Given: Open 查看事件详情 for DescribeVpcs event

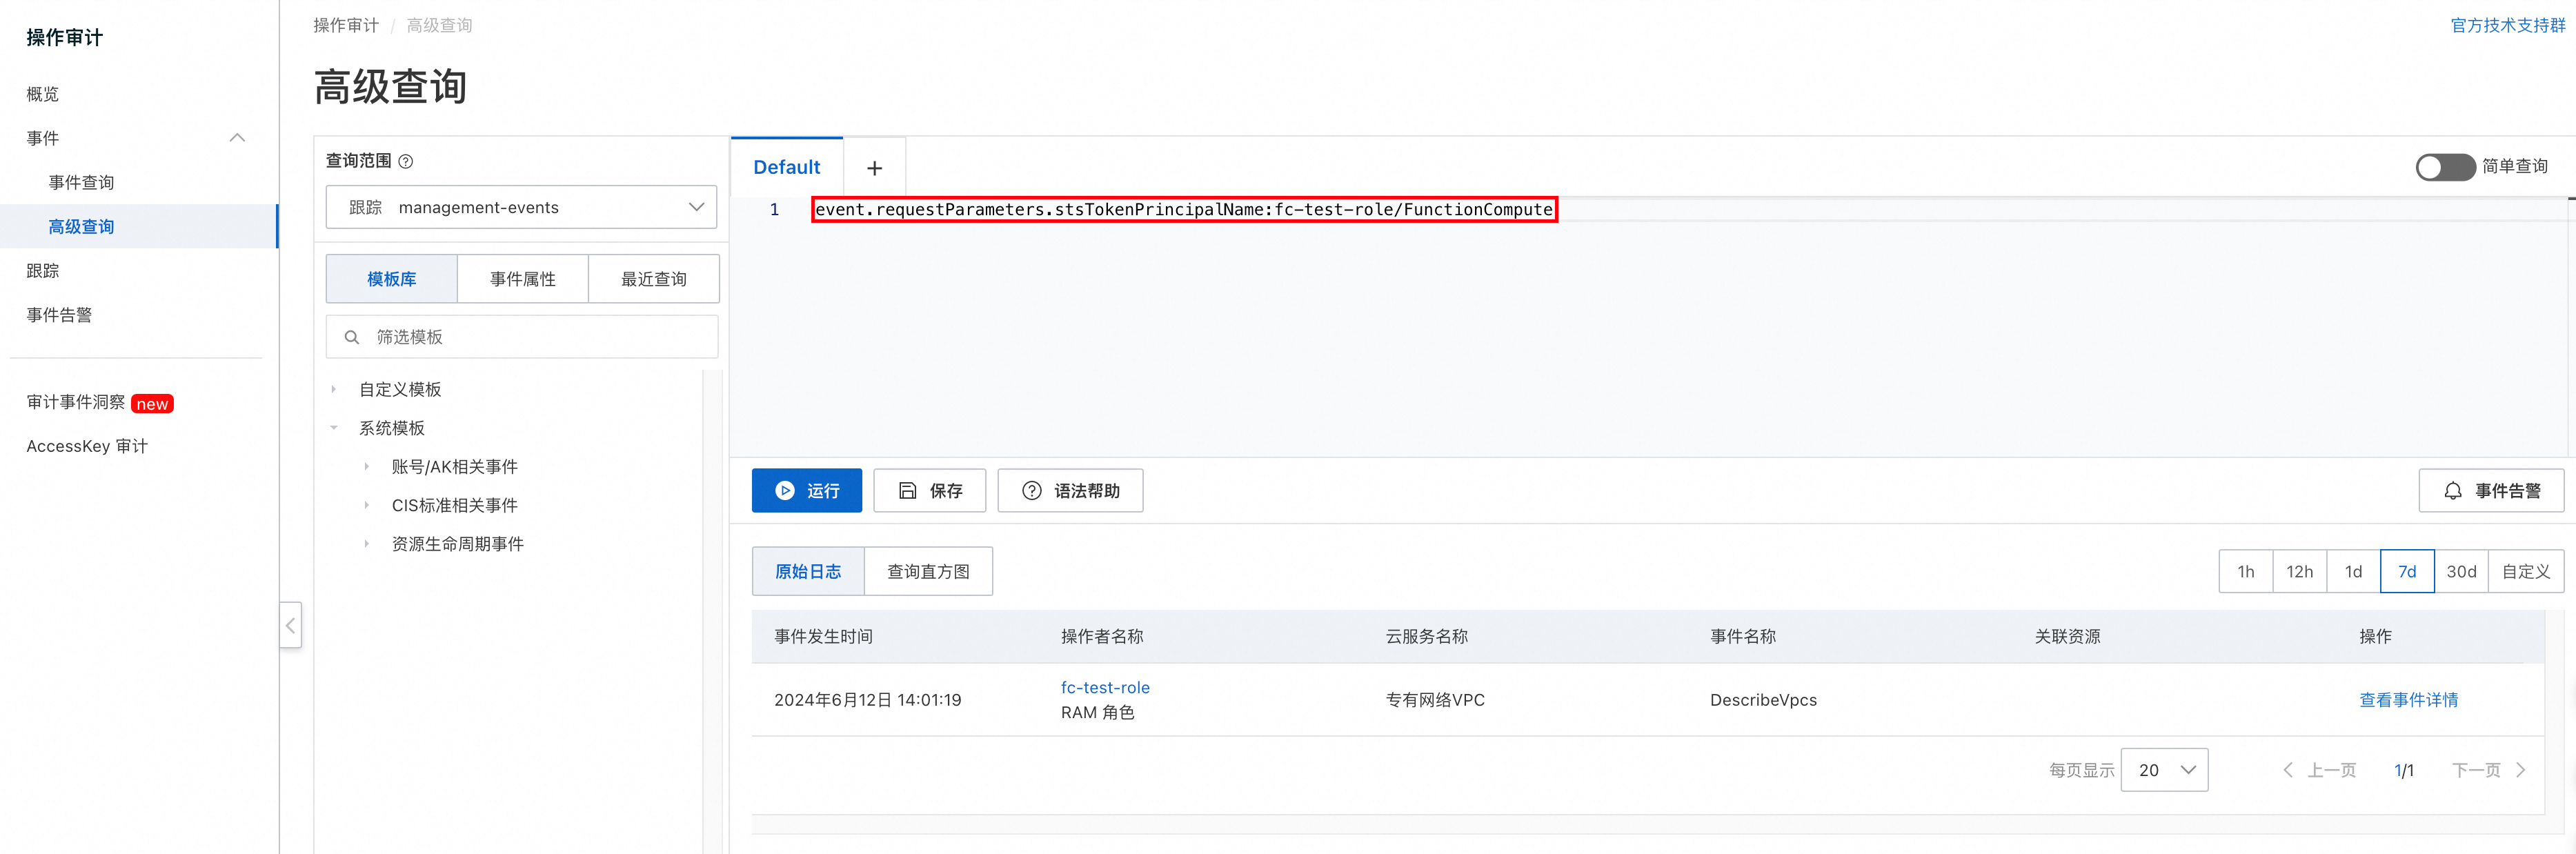Looking at the screenshot, I should tap(2408, 700).
